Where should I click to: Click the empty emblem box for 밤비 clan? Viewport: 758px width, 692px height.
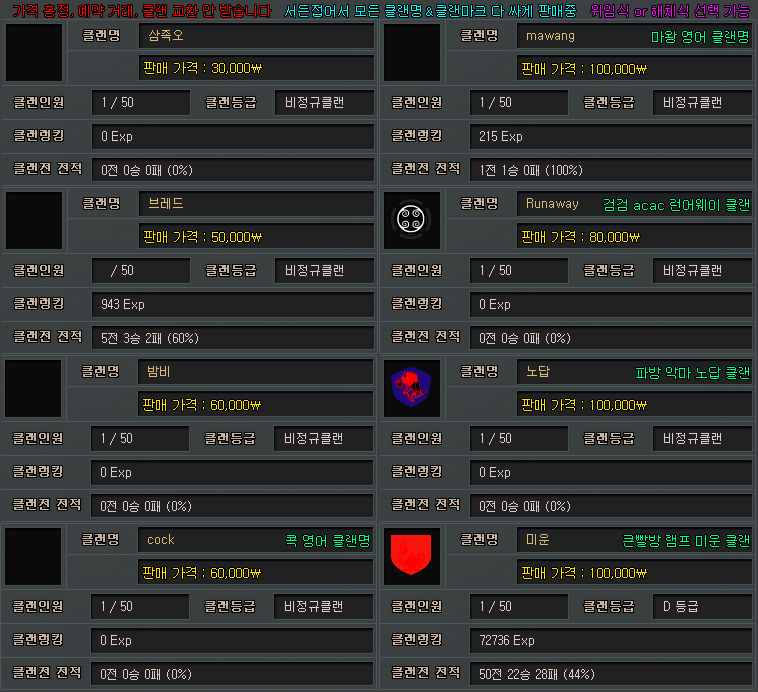[x=34, y=388]
